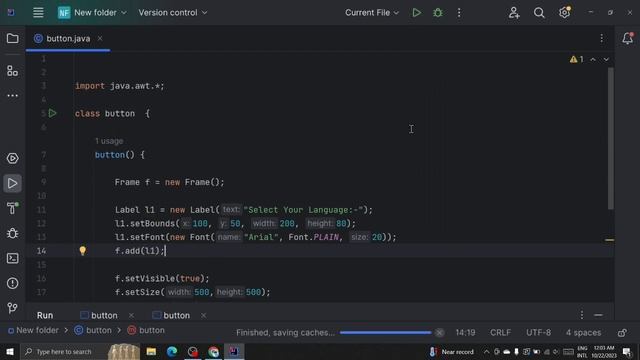Close the first button run tab
The height and width of the screenshot is (360, 640).
pos(131,315)
